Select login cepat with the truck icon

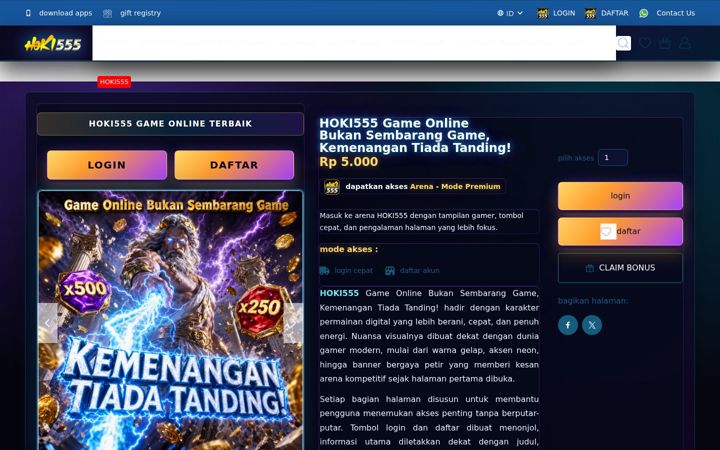(x=346, y=270)
